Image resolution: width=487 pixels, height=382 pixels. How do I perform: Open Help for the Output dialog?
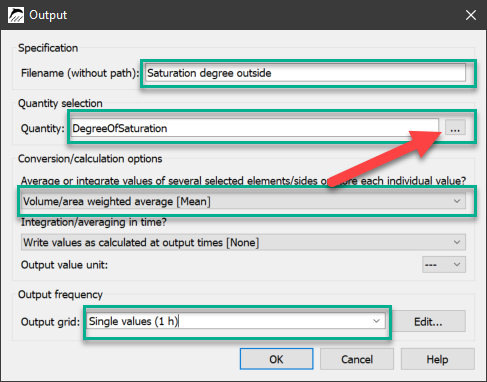(x=437, y=359)
